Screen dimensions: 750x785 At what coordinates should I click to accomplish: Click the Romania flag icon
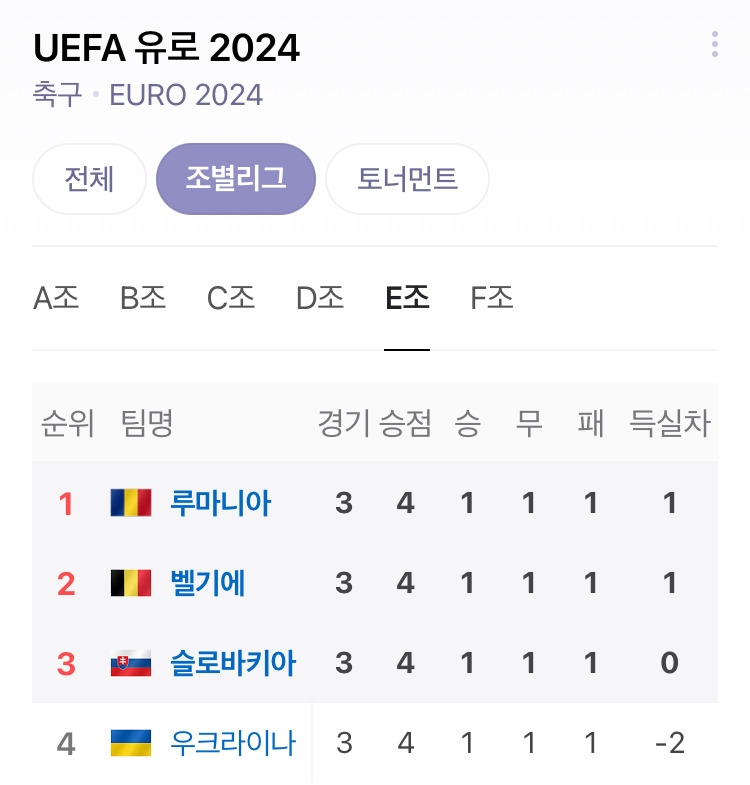point(131,503)
